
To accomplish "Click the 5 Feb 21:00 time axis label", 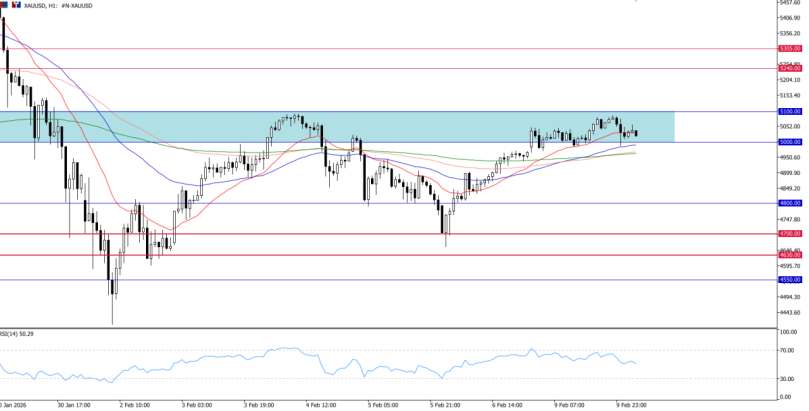I will pyautogui.click(x=446, y=405).
